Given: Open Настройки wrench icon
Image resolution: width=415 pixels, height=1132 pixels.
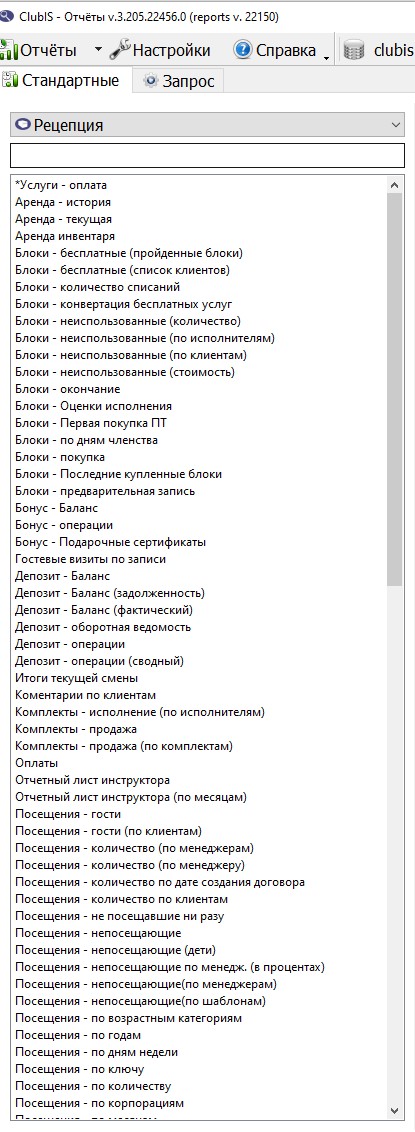Looking at the screenshot, I should click(119, 50).
